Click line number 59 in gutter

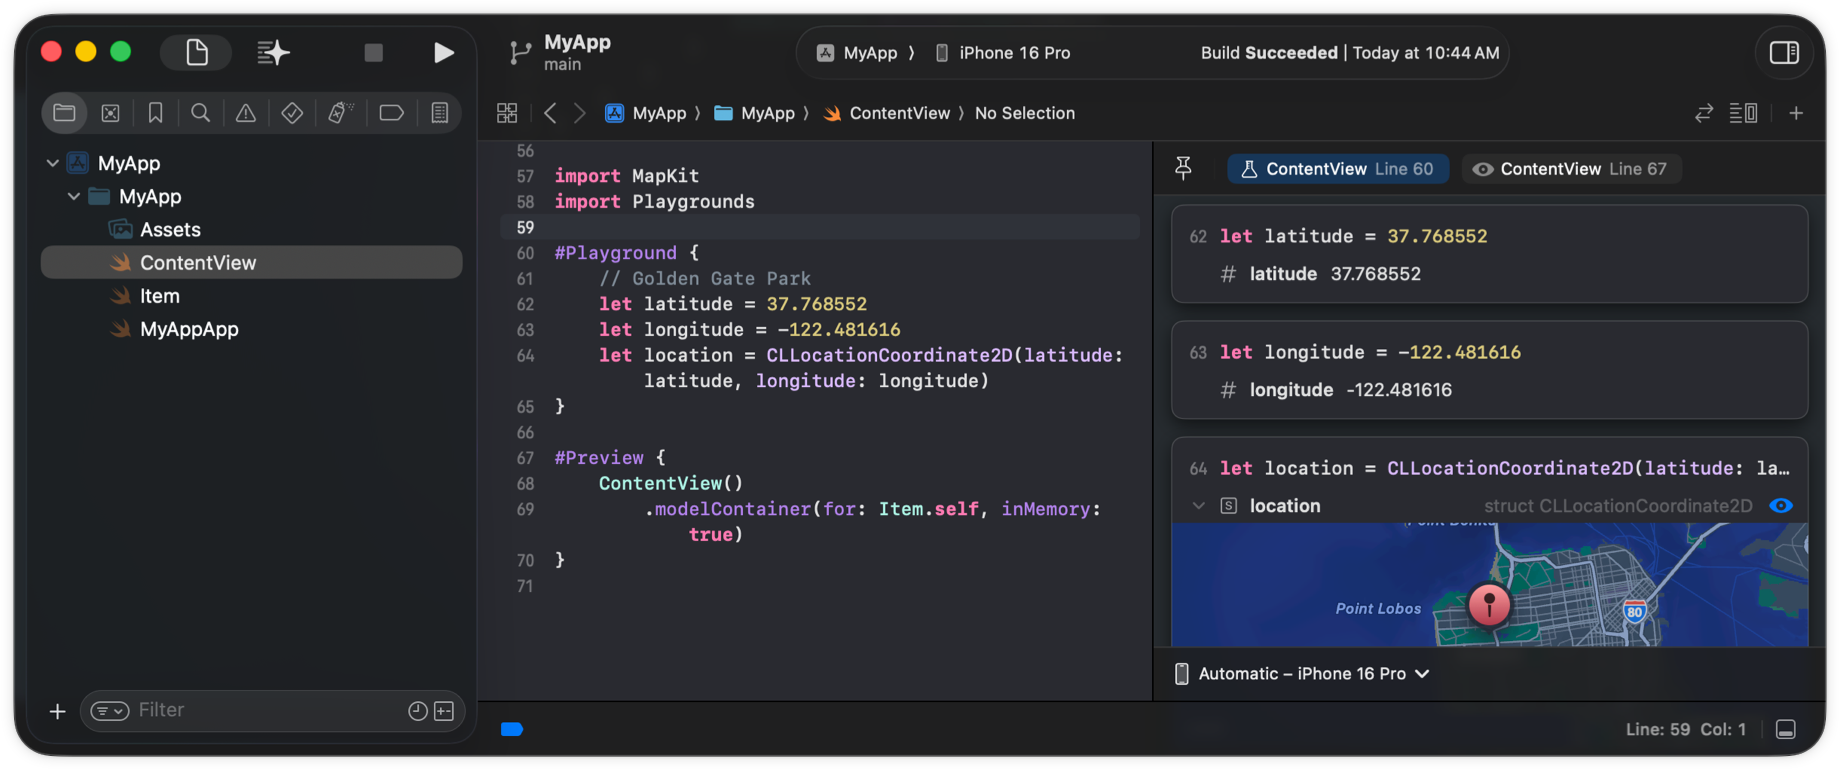pyautogui.click(x=525, y=227)
